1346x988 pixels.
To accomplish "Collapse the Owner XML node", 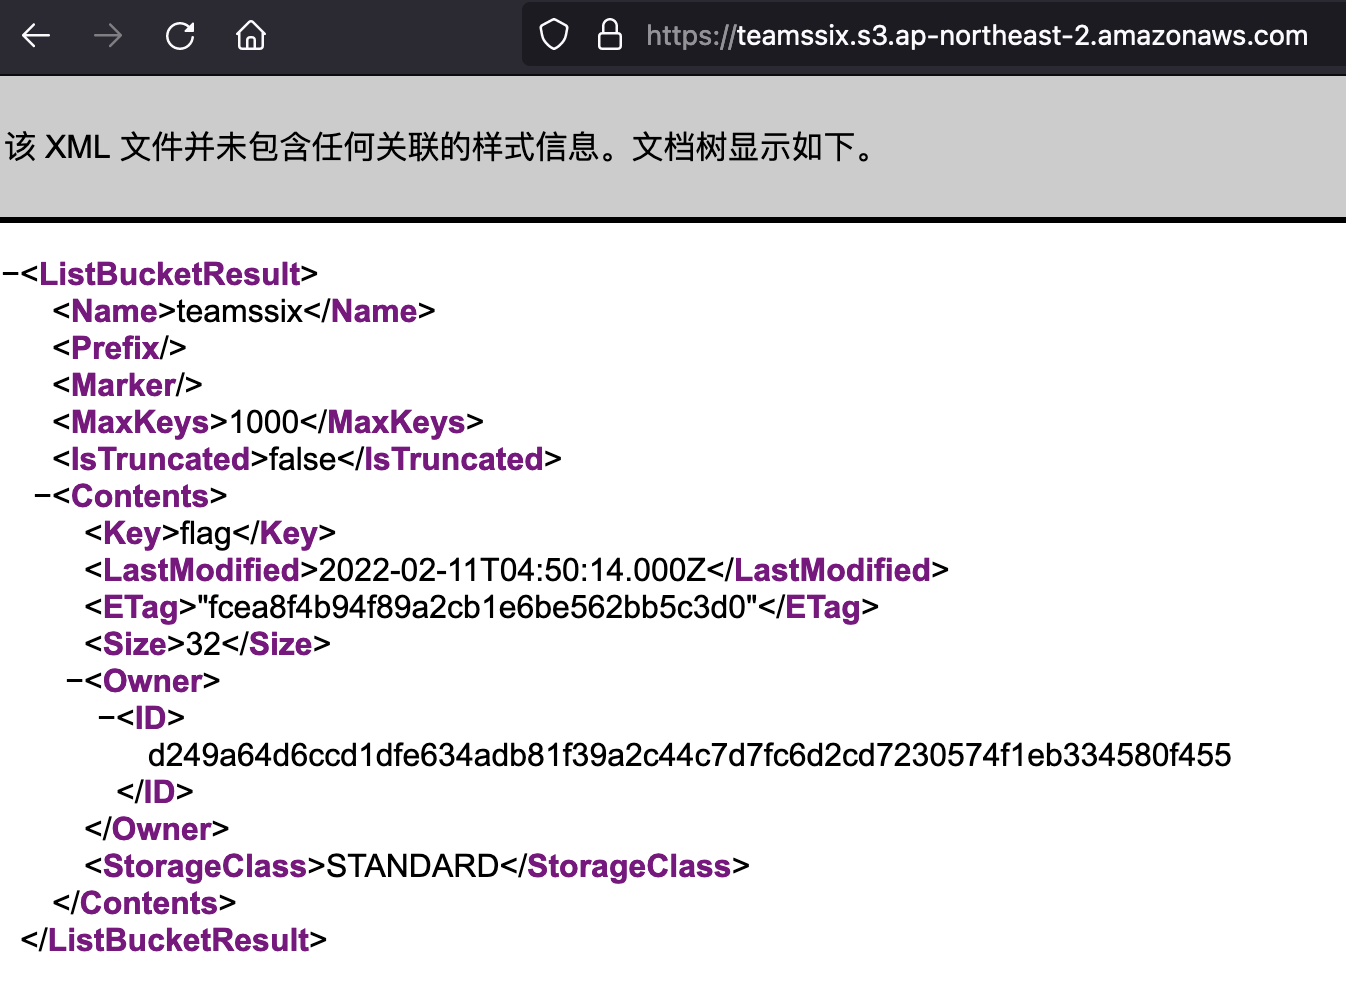I will pos(74,681).
